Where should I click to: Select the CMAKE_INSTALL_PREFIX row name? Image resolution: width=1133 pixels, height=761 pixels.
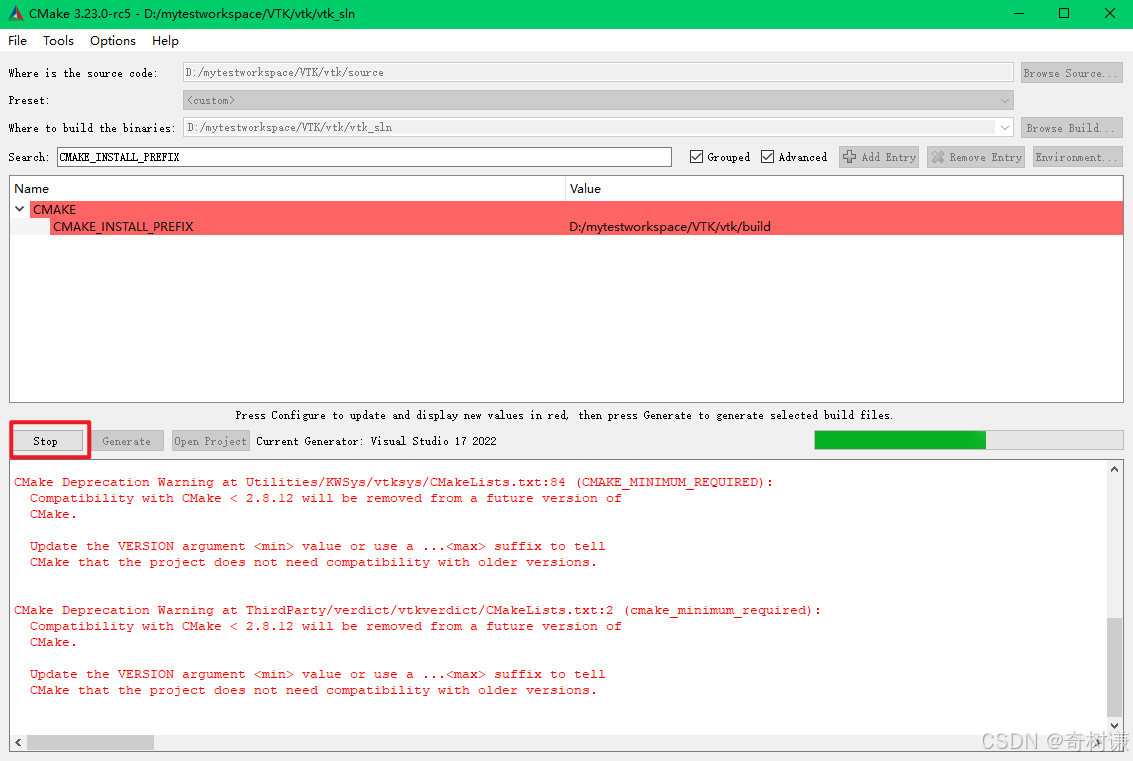coord(123,227)
